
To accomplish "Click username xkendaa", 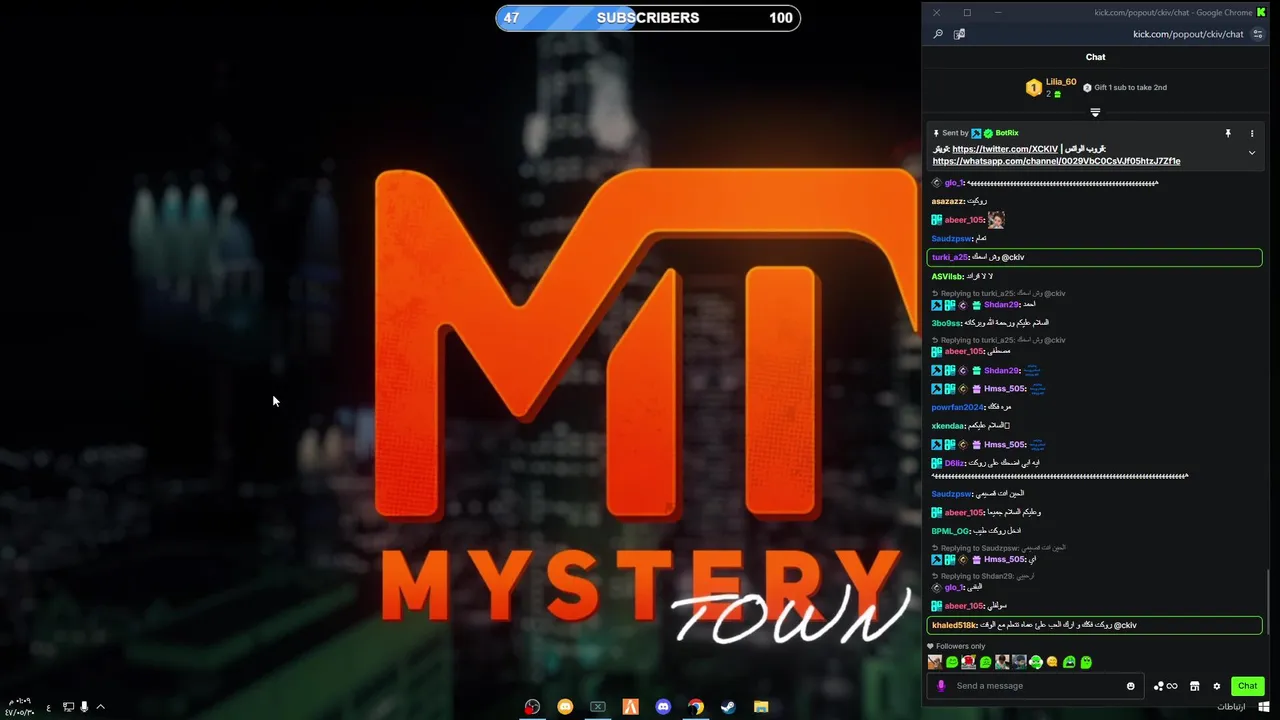I will 948,426.
